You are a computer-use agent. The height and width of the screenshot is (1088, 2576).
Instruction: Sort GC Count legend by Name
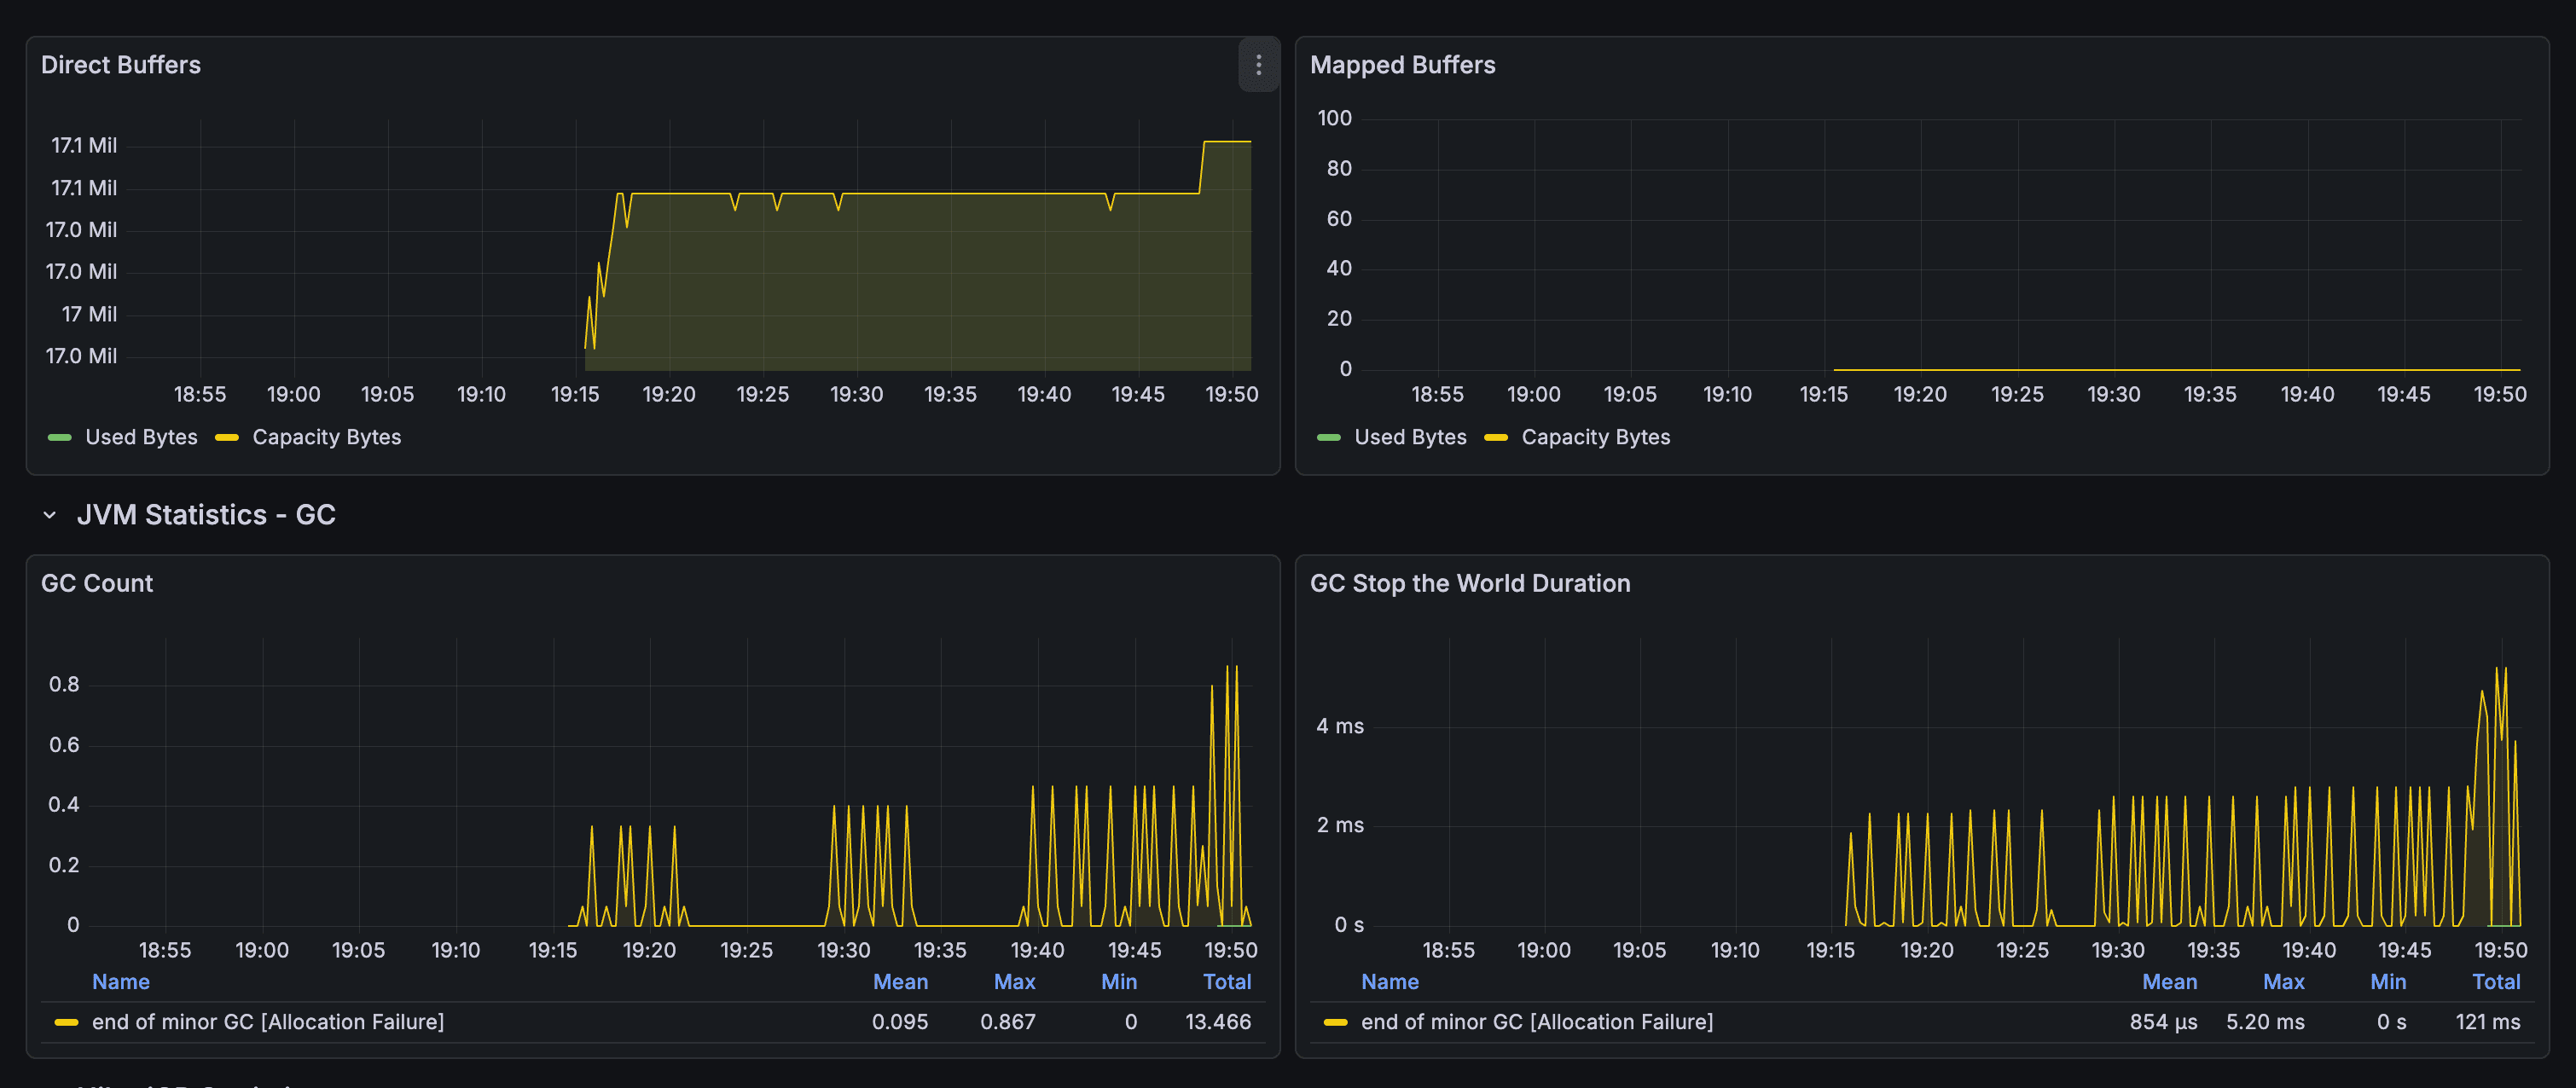tap(120, 982)
